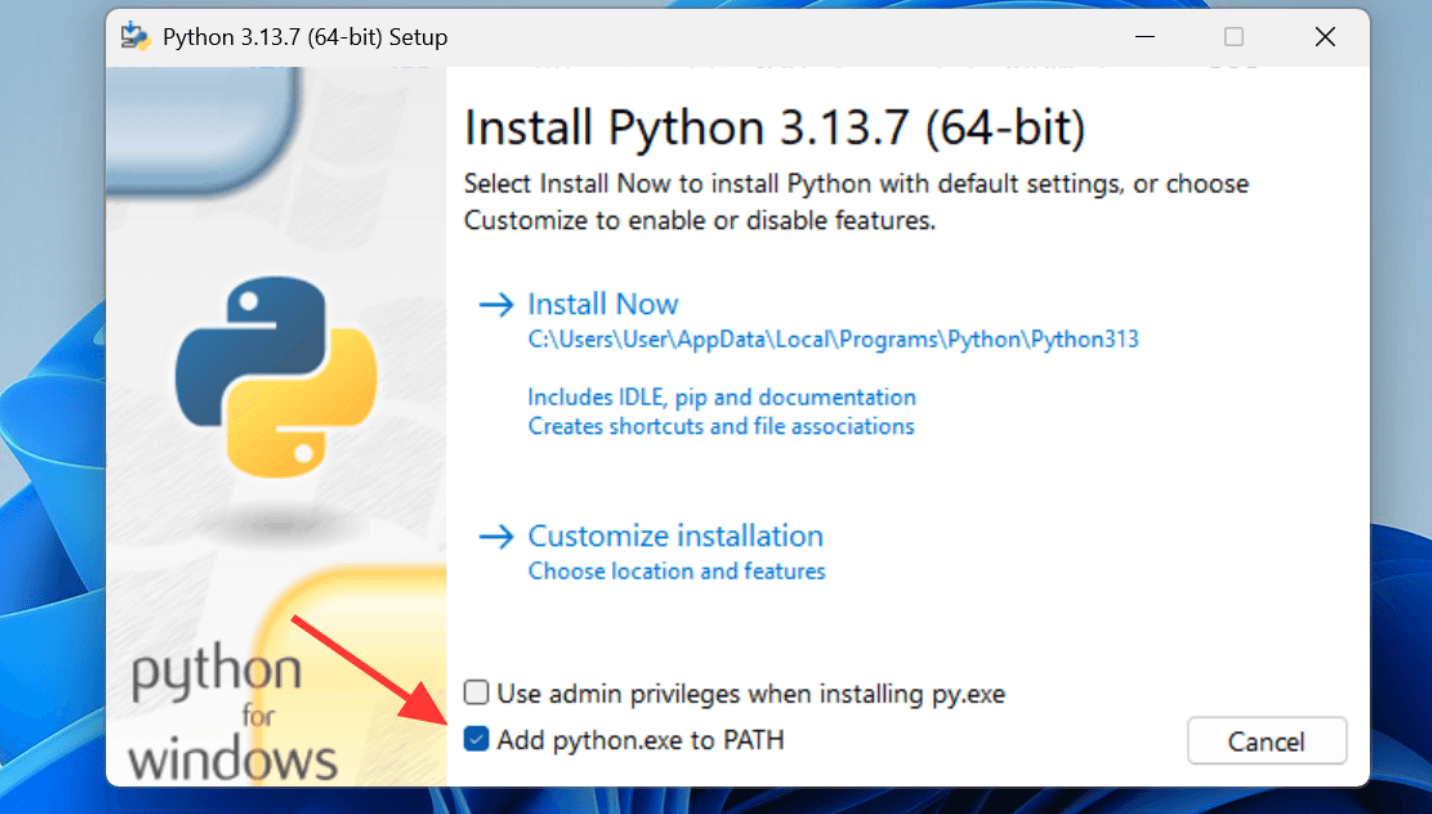Click 'Choose location and features' text

677,571
